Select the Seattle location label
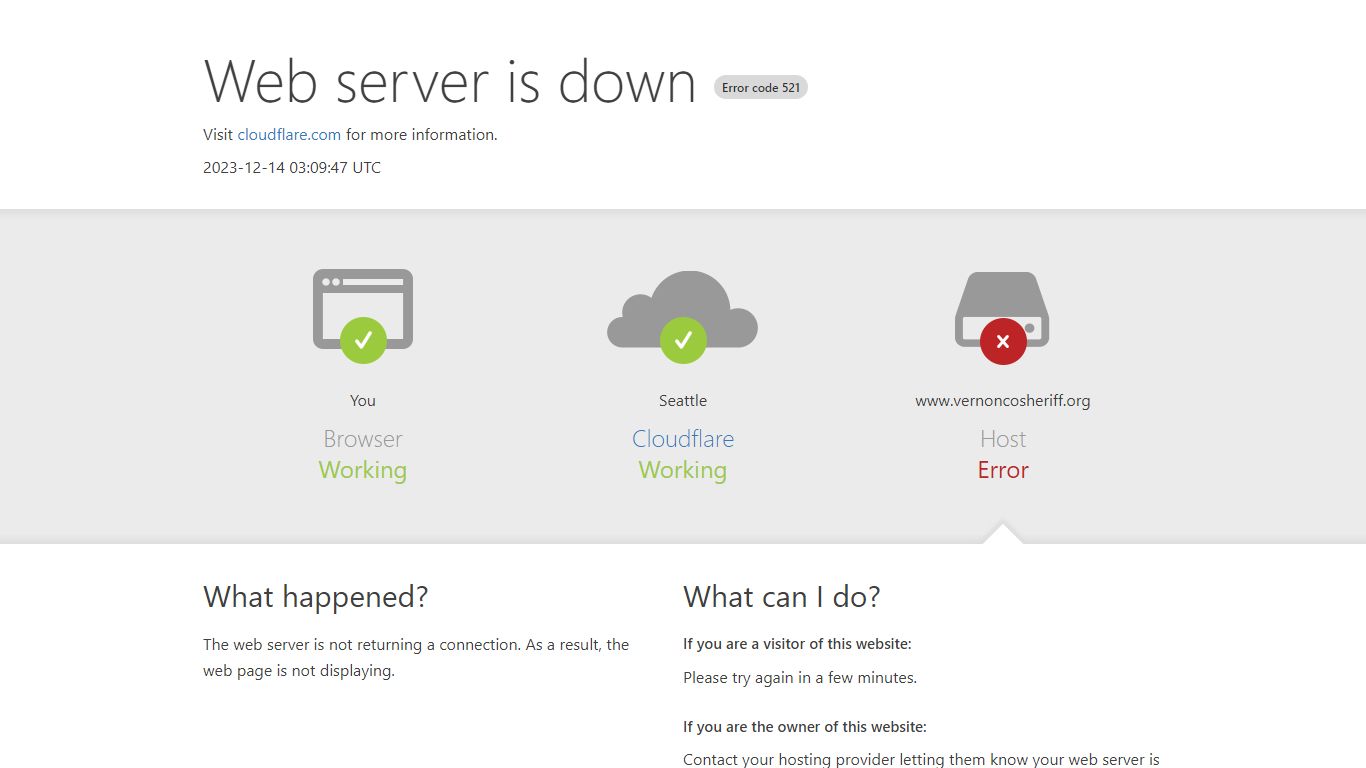The height and width of the screenshot is (768, 1366). pyautogui.click(x=683, y=401)
